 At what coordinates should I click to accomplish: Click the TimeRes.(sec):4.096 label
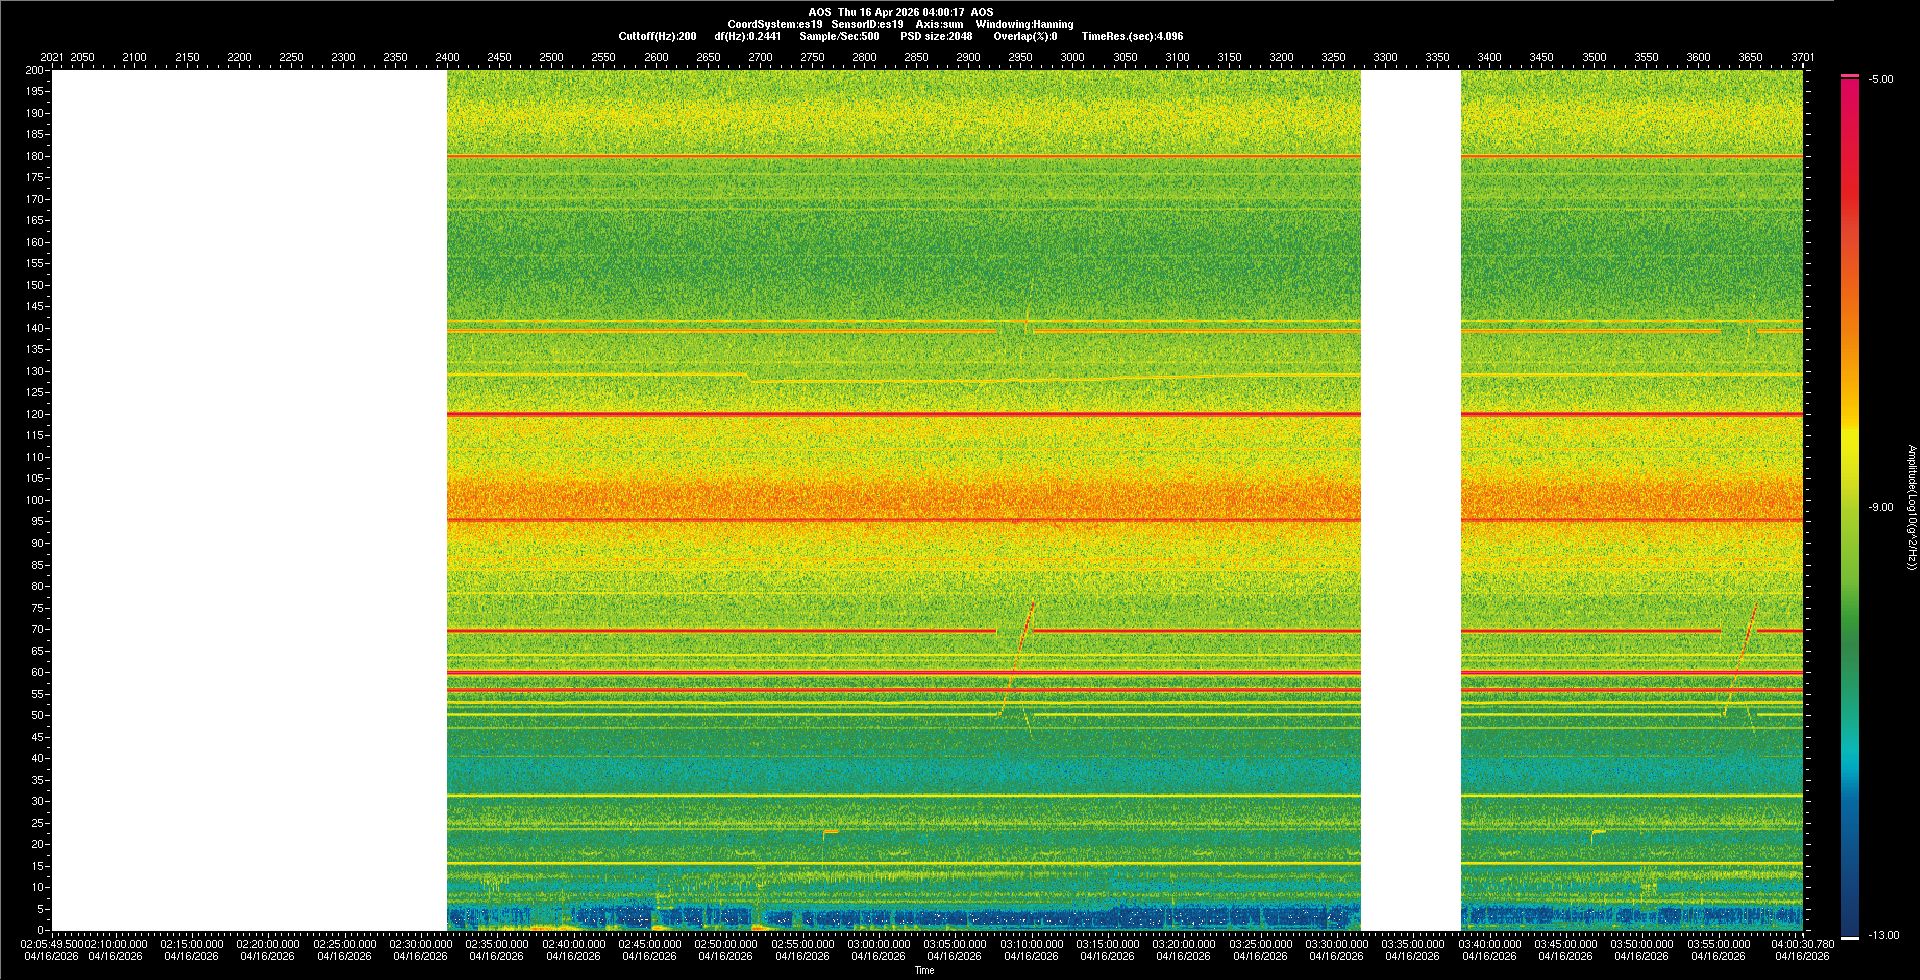click(x=1132, y=36)
